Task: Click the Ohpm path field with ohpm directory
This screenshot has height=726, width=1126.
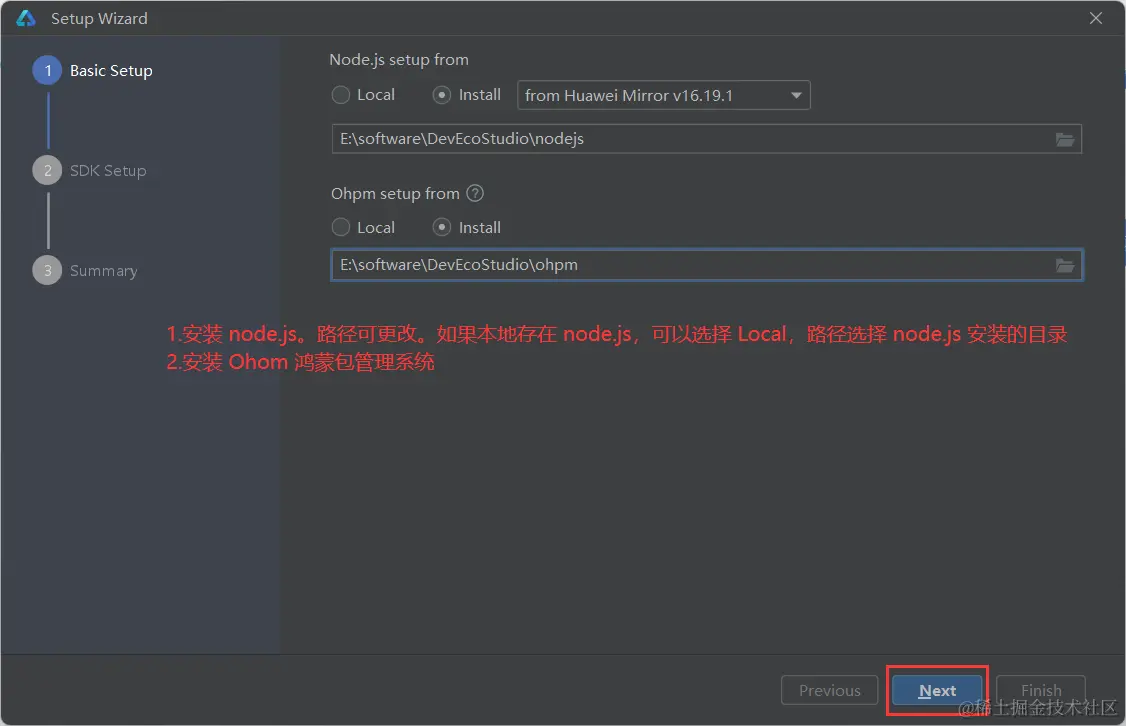Action: point(707,265)
